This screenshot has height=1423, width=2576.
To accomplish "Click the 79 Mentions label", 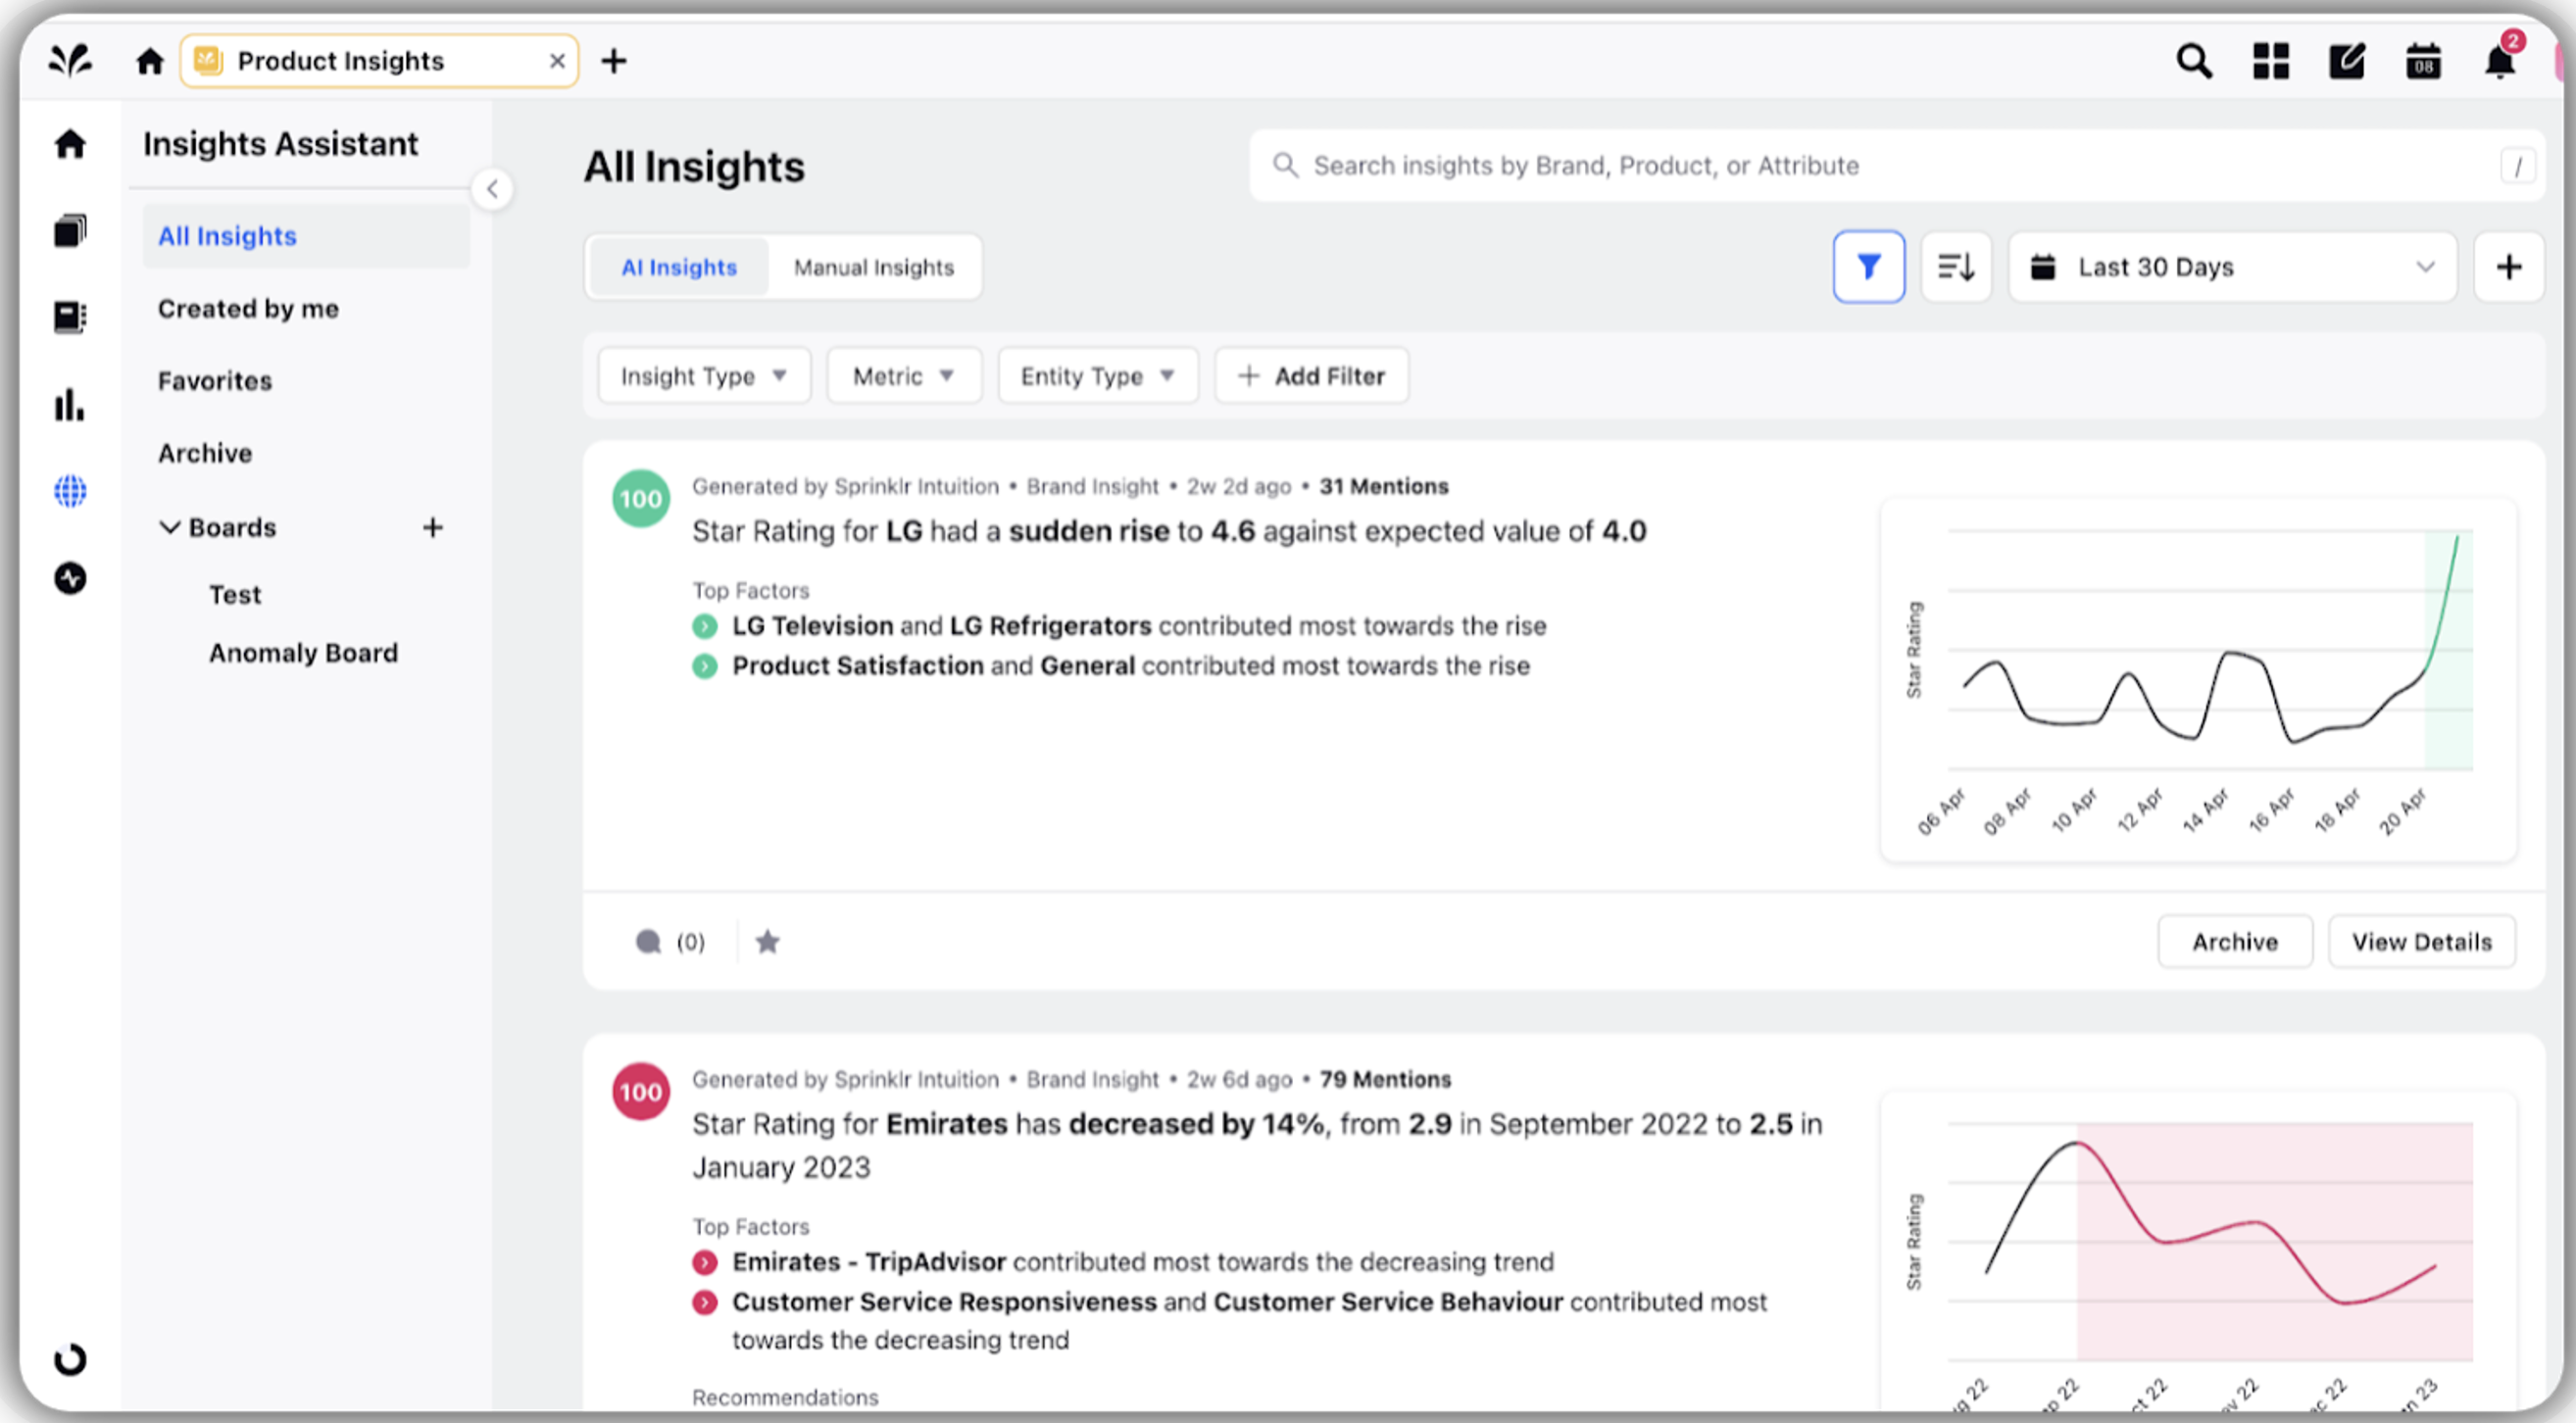I will tap(1384, 1080).
